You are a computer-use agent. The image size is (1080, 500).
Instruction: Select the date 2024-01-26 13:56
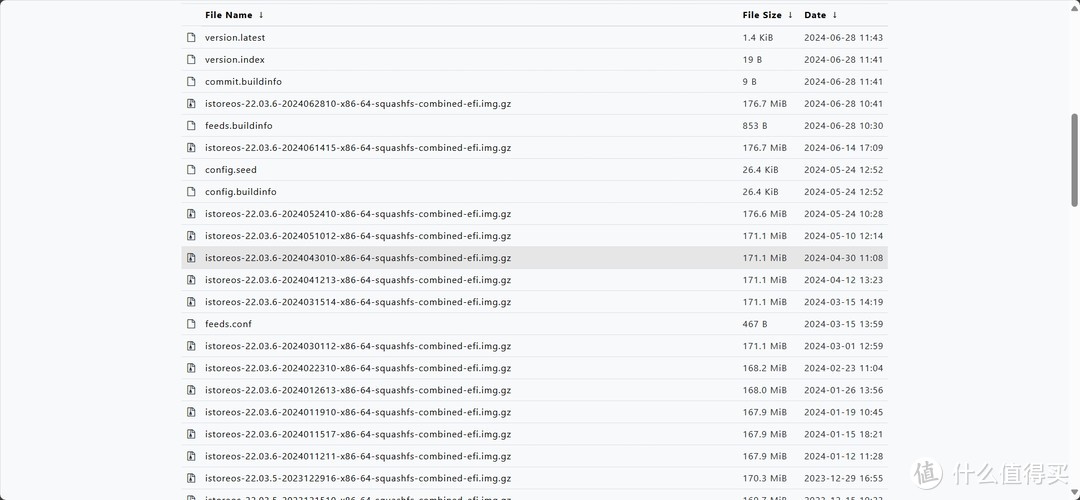pos(843,390)
